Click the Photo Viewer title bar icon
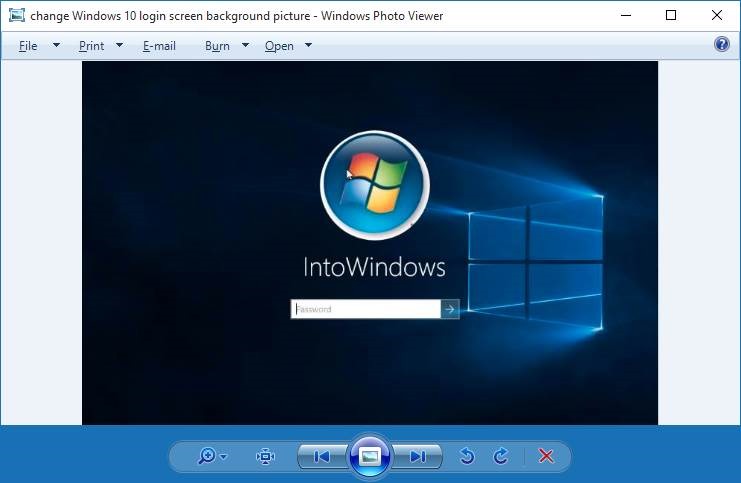The width and height of the screenshot is (741, 483). pos(17,15)
